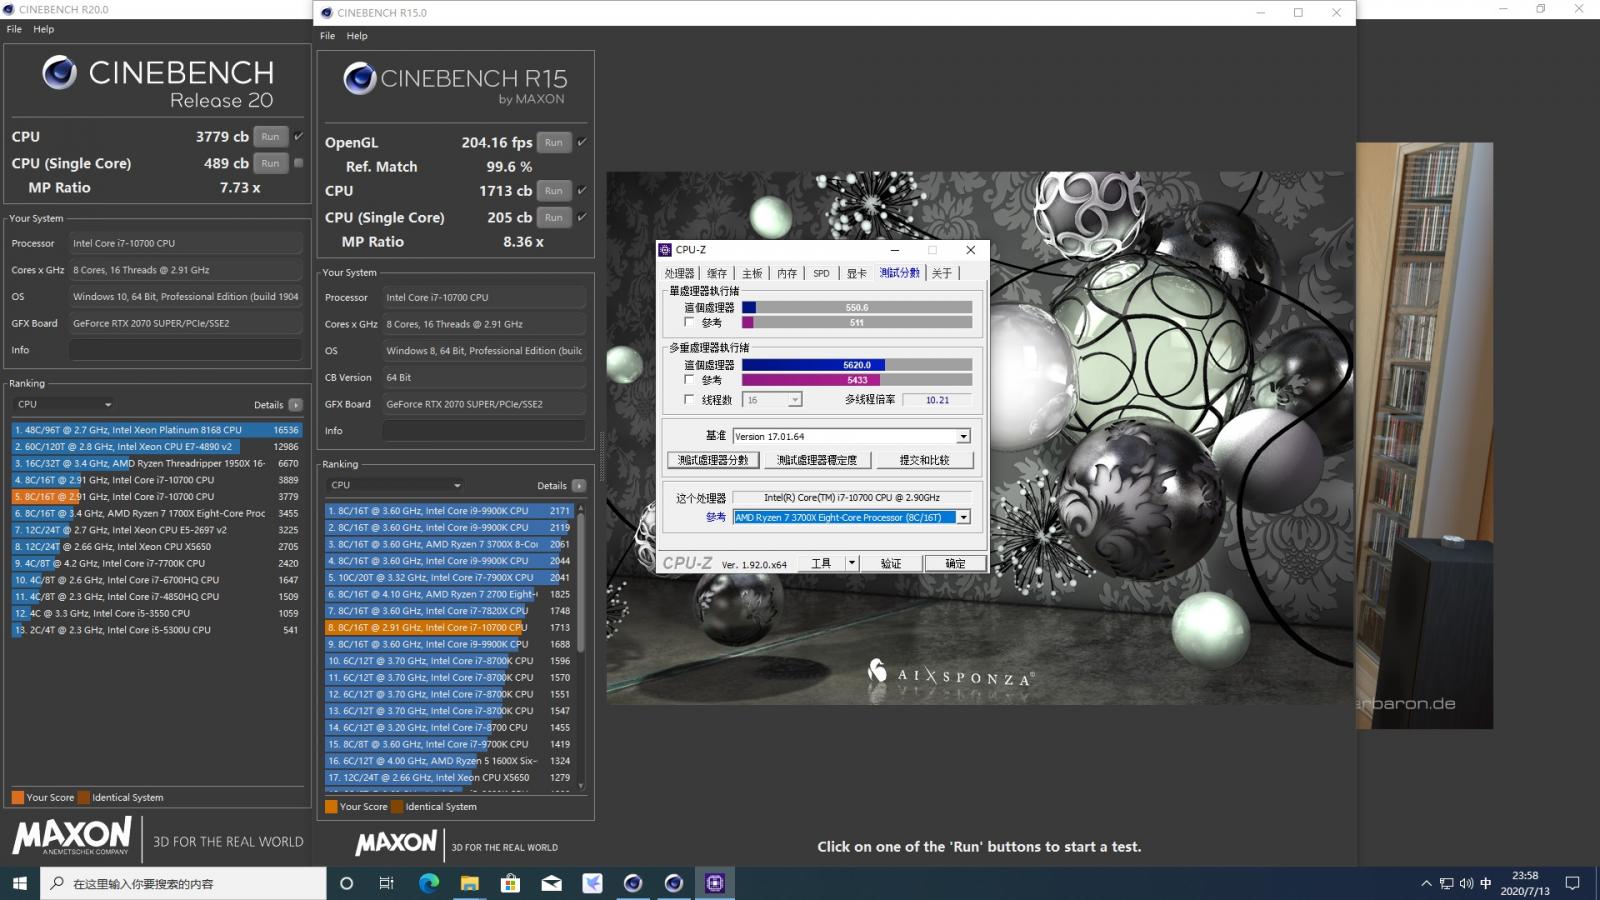Click 确定 button in CPU-Z
This screenshot has height=900, width=1600.
(955, 563)
